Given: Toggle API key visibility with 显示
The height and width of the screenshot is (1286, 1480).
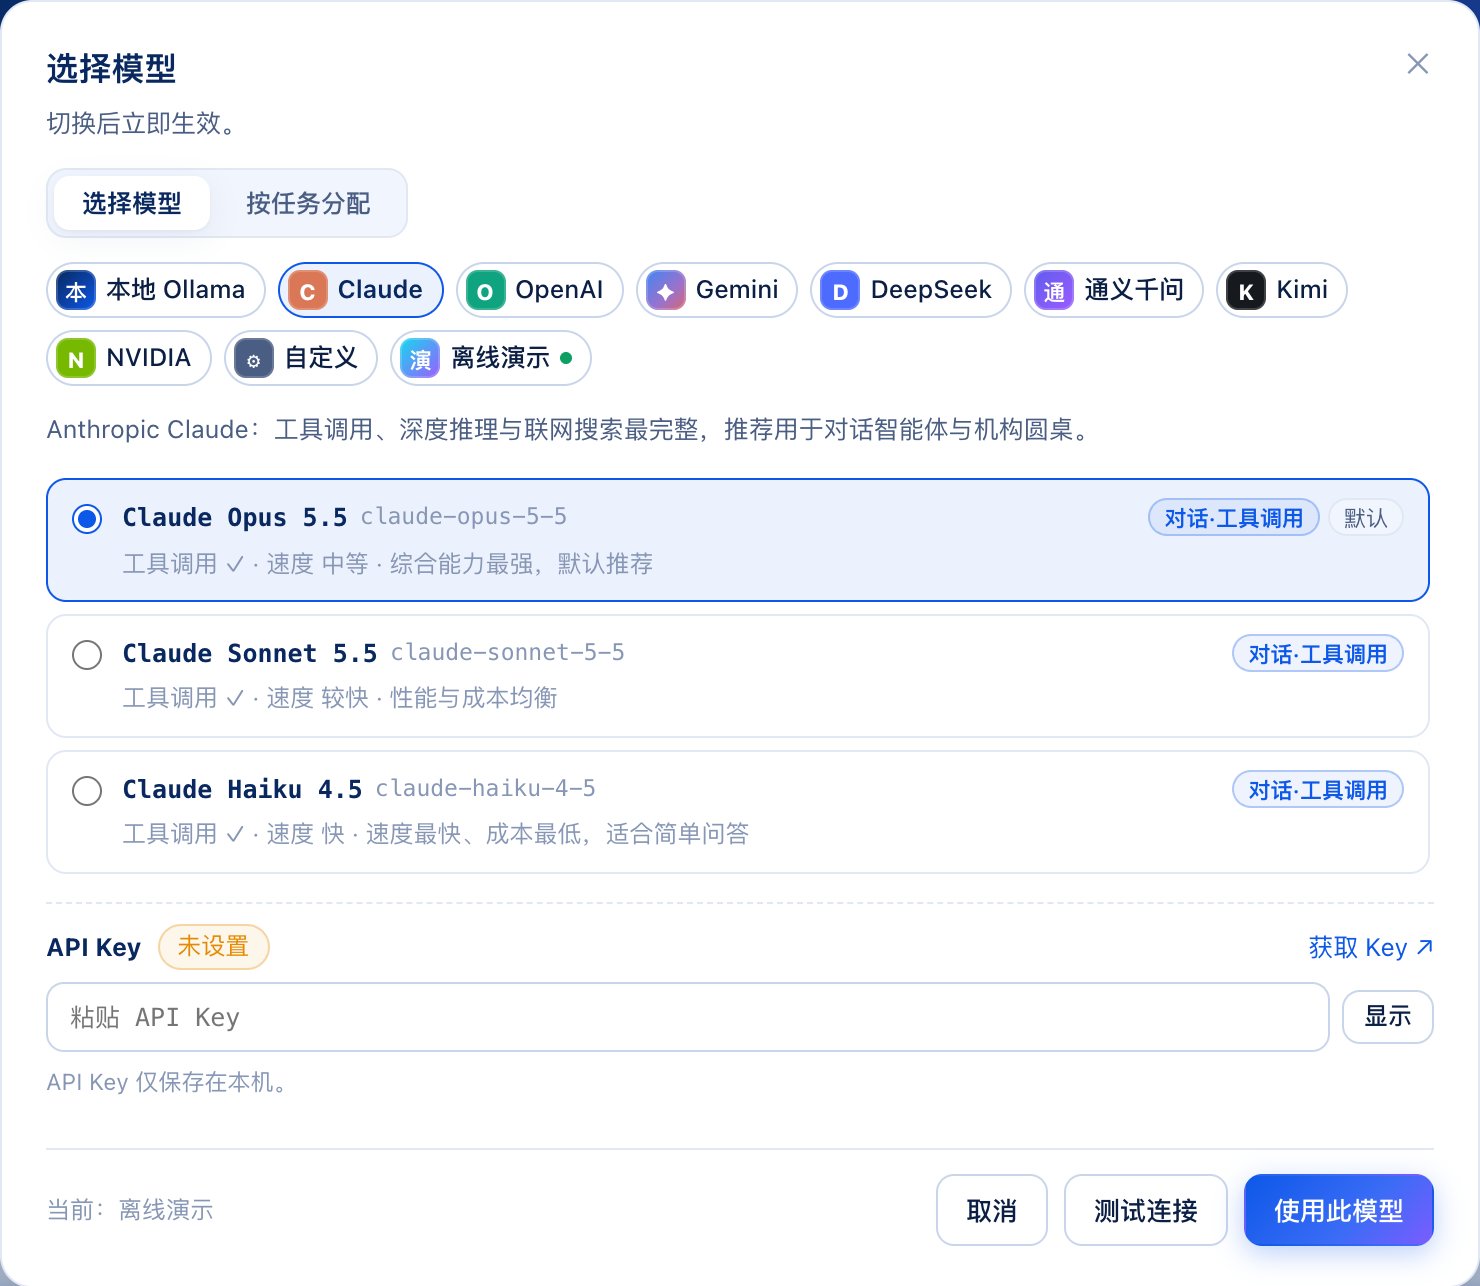Looking at the screenshot, I should point(1388,1017).
